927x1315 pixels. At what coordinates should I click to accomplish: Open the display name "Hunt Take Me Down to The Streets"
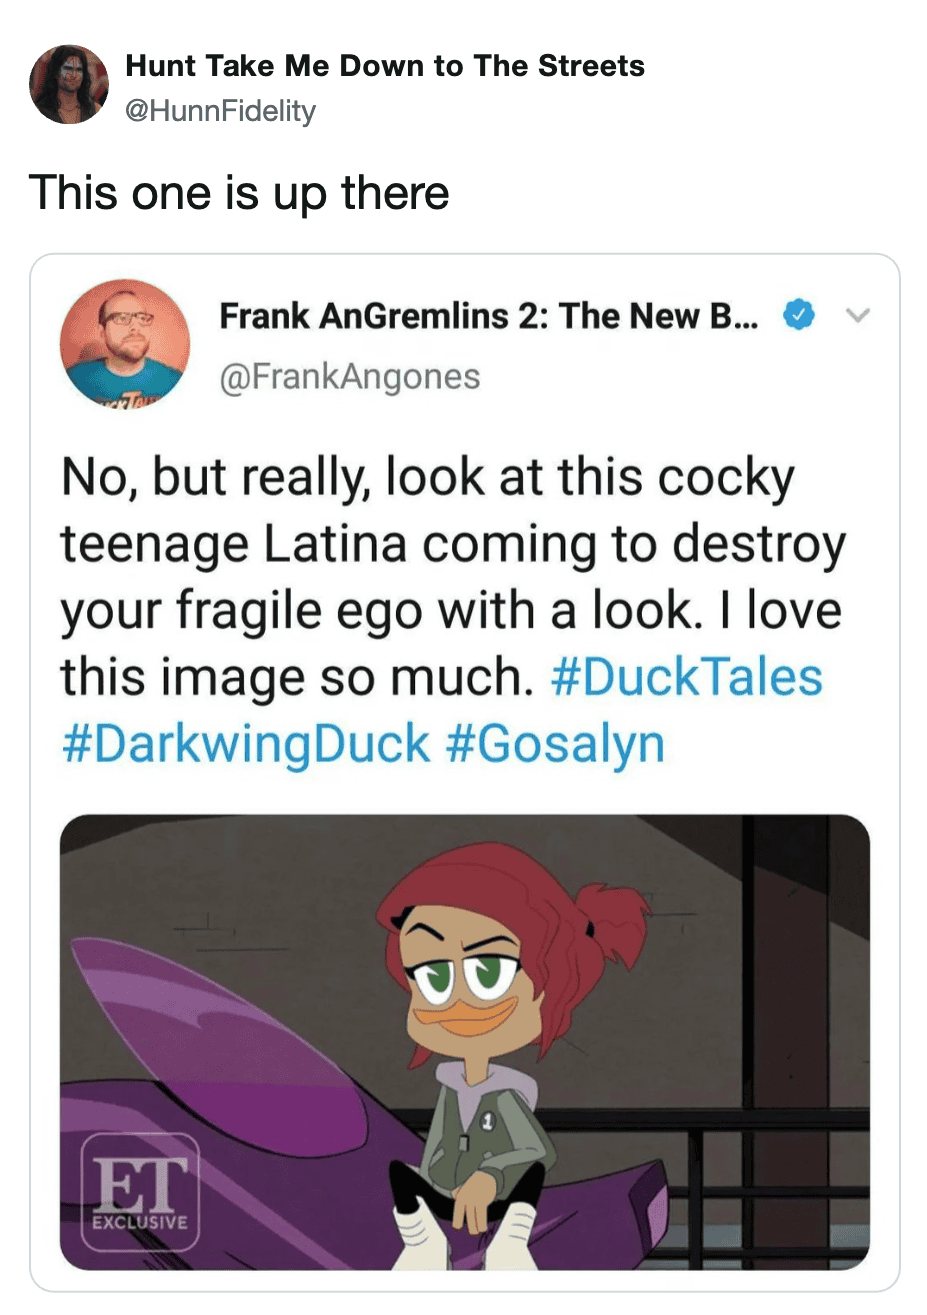point(385,66)
